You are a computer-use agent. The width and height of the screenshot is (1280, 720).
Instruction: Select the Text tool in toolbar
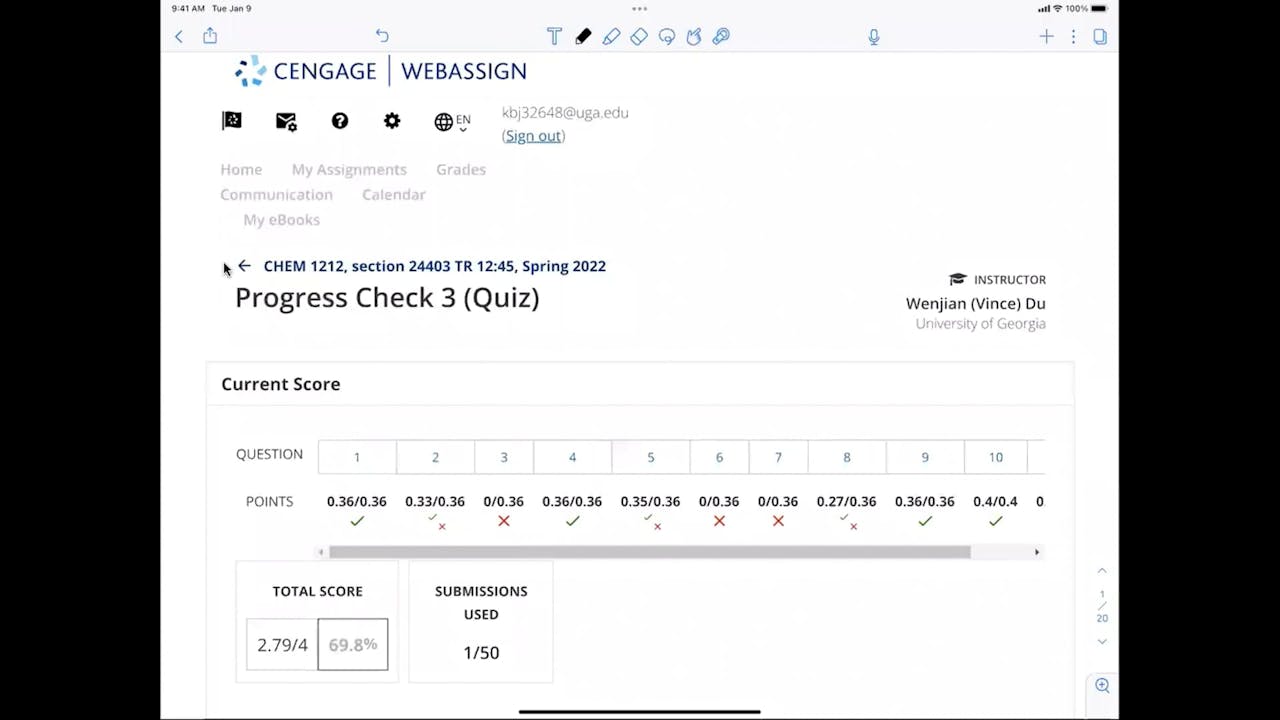[x=554, y=37]
